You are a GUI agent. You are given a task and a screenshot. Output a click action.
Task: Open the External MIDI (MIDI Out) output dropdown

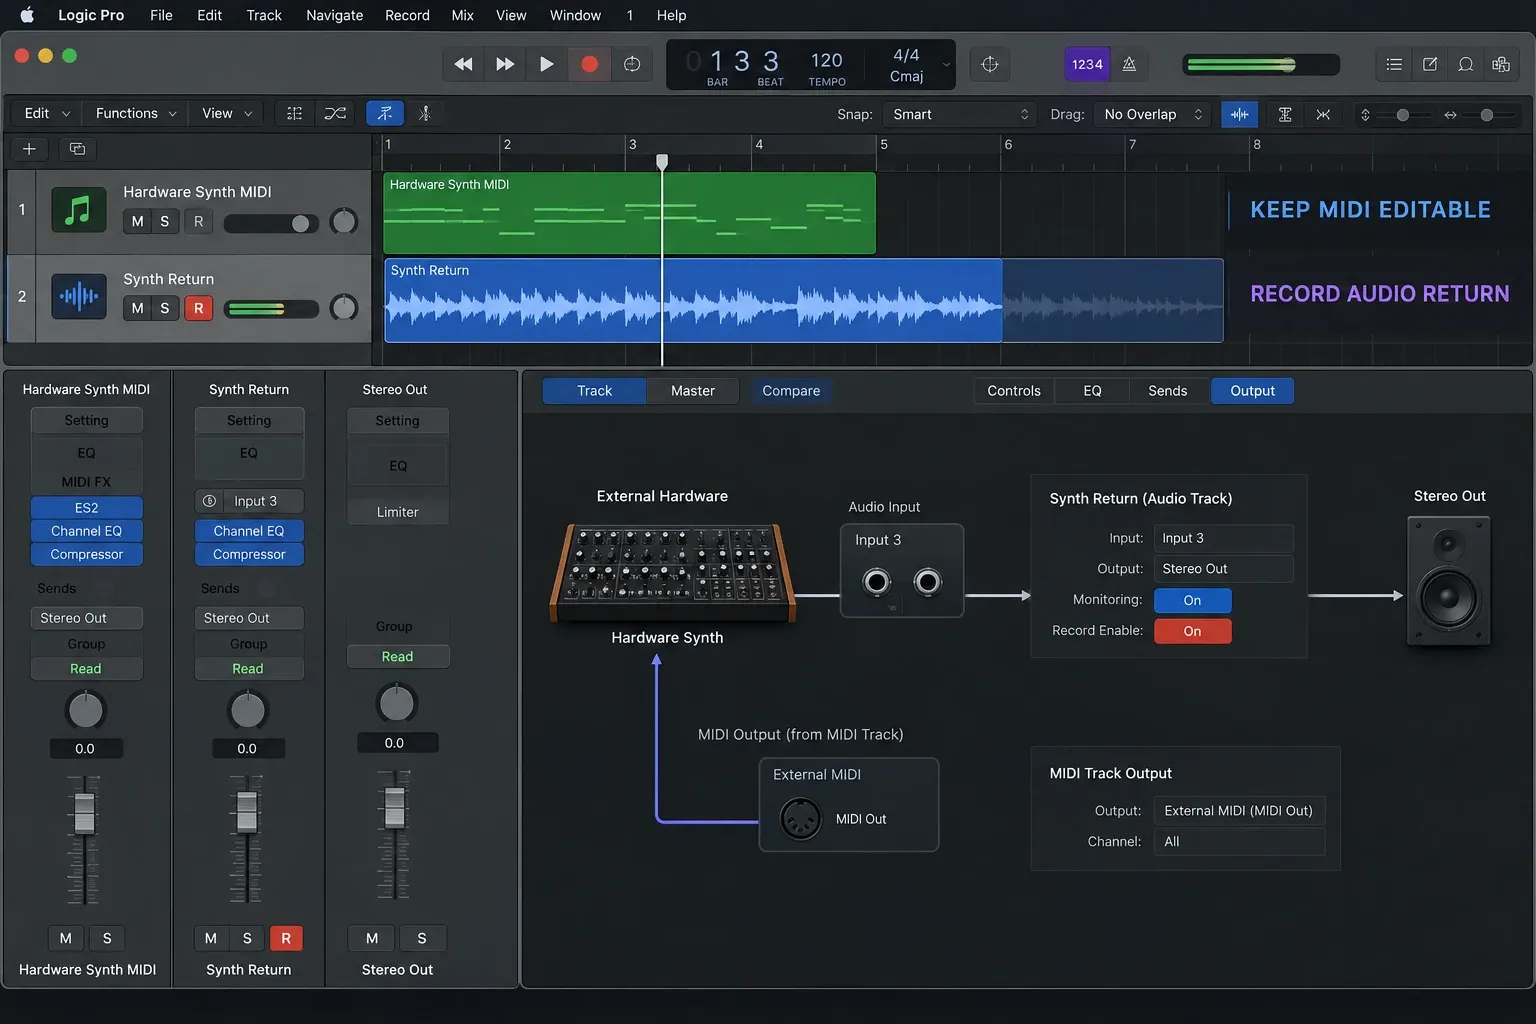click(x=1239, y=811)
